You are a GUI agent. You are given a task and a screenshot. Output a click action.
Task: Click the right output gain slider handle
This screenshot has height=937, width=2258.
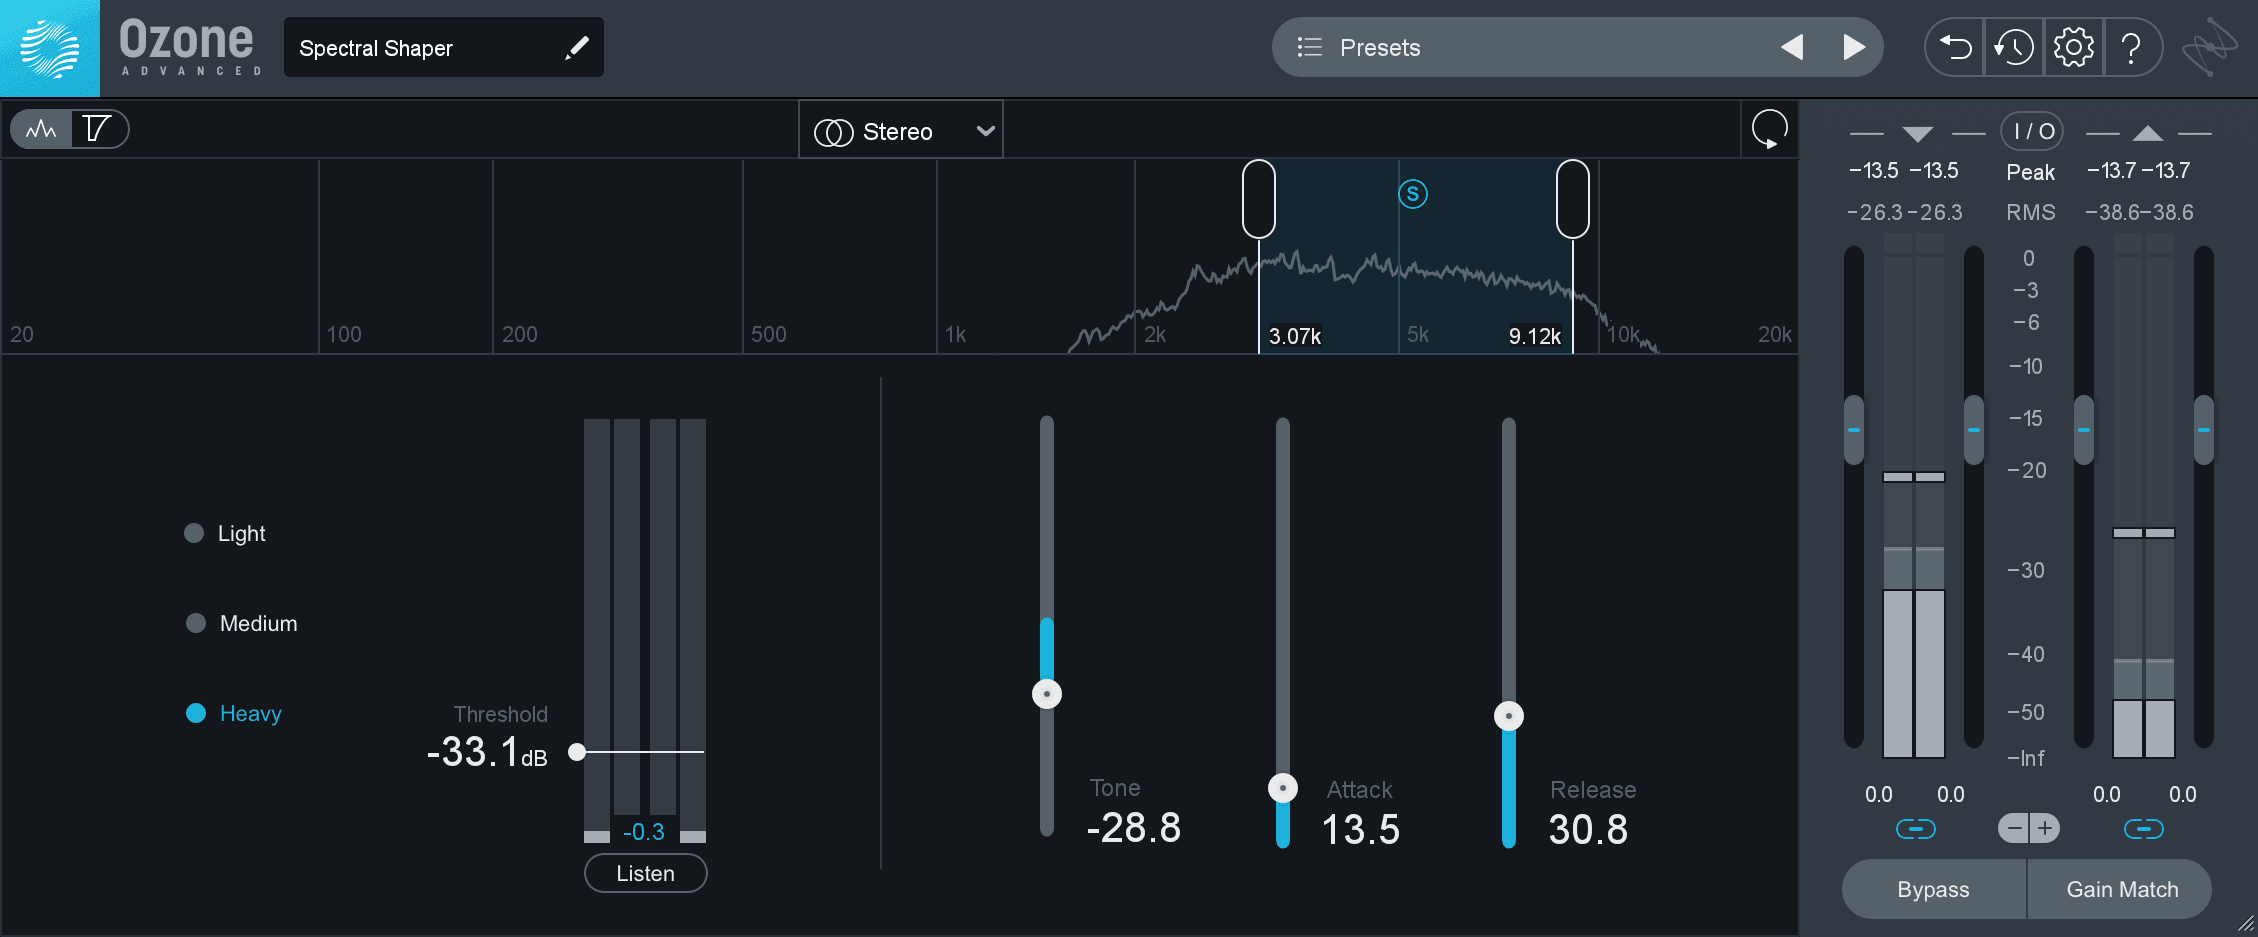(x=2204, y=430)
